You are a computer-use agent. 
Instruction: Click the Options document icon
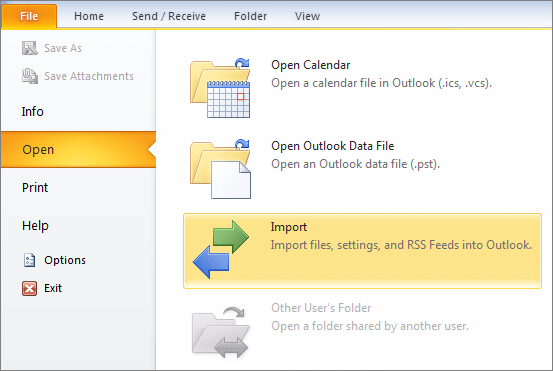click(x=30, y=260)
